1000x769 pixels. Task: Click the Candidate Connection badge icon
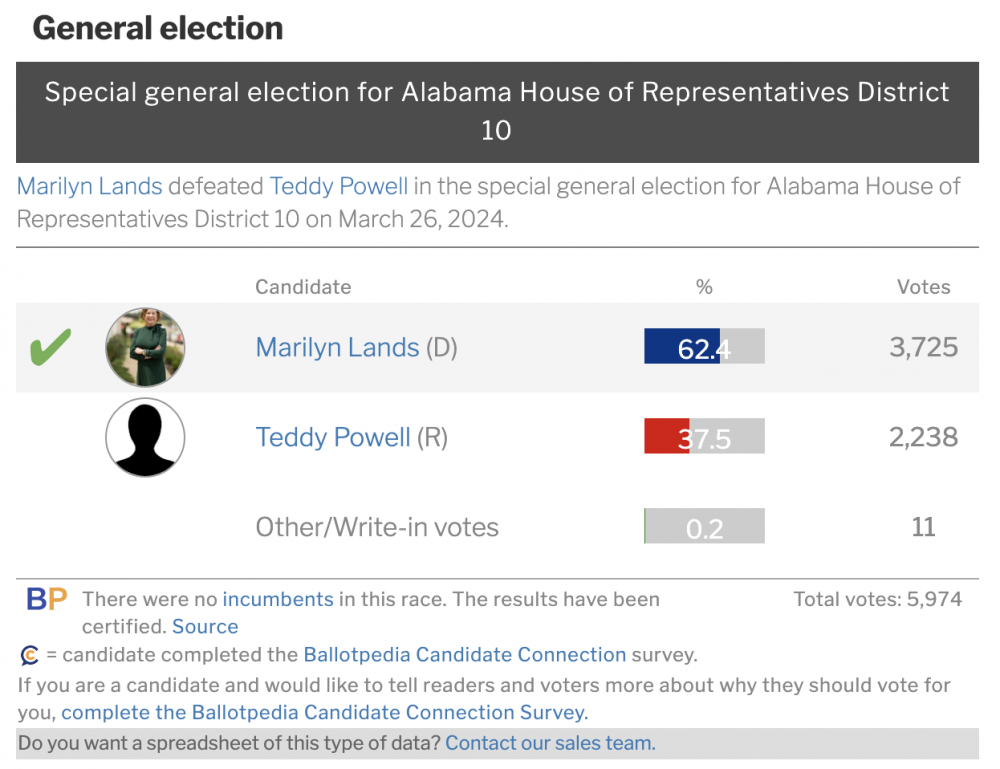pos(30,656)
